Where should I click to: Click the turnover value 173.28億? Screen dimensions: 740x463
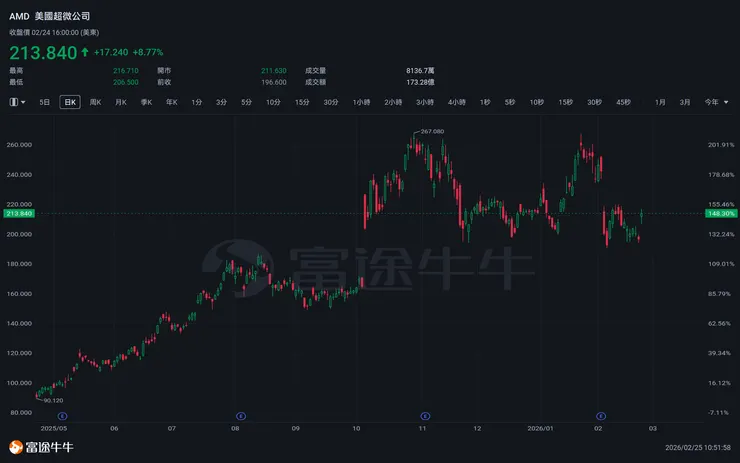(420, 82)
